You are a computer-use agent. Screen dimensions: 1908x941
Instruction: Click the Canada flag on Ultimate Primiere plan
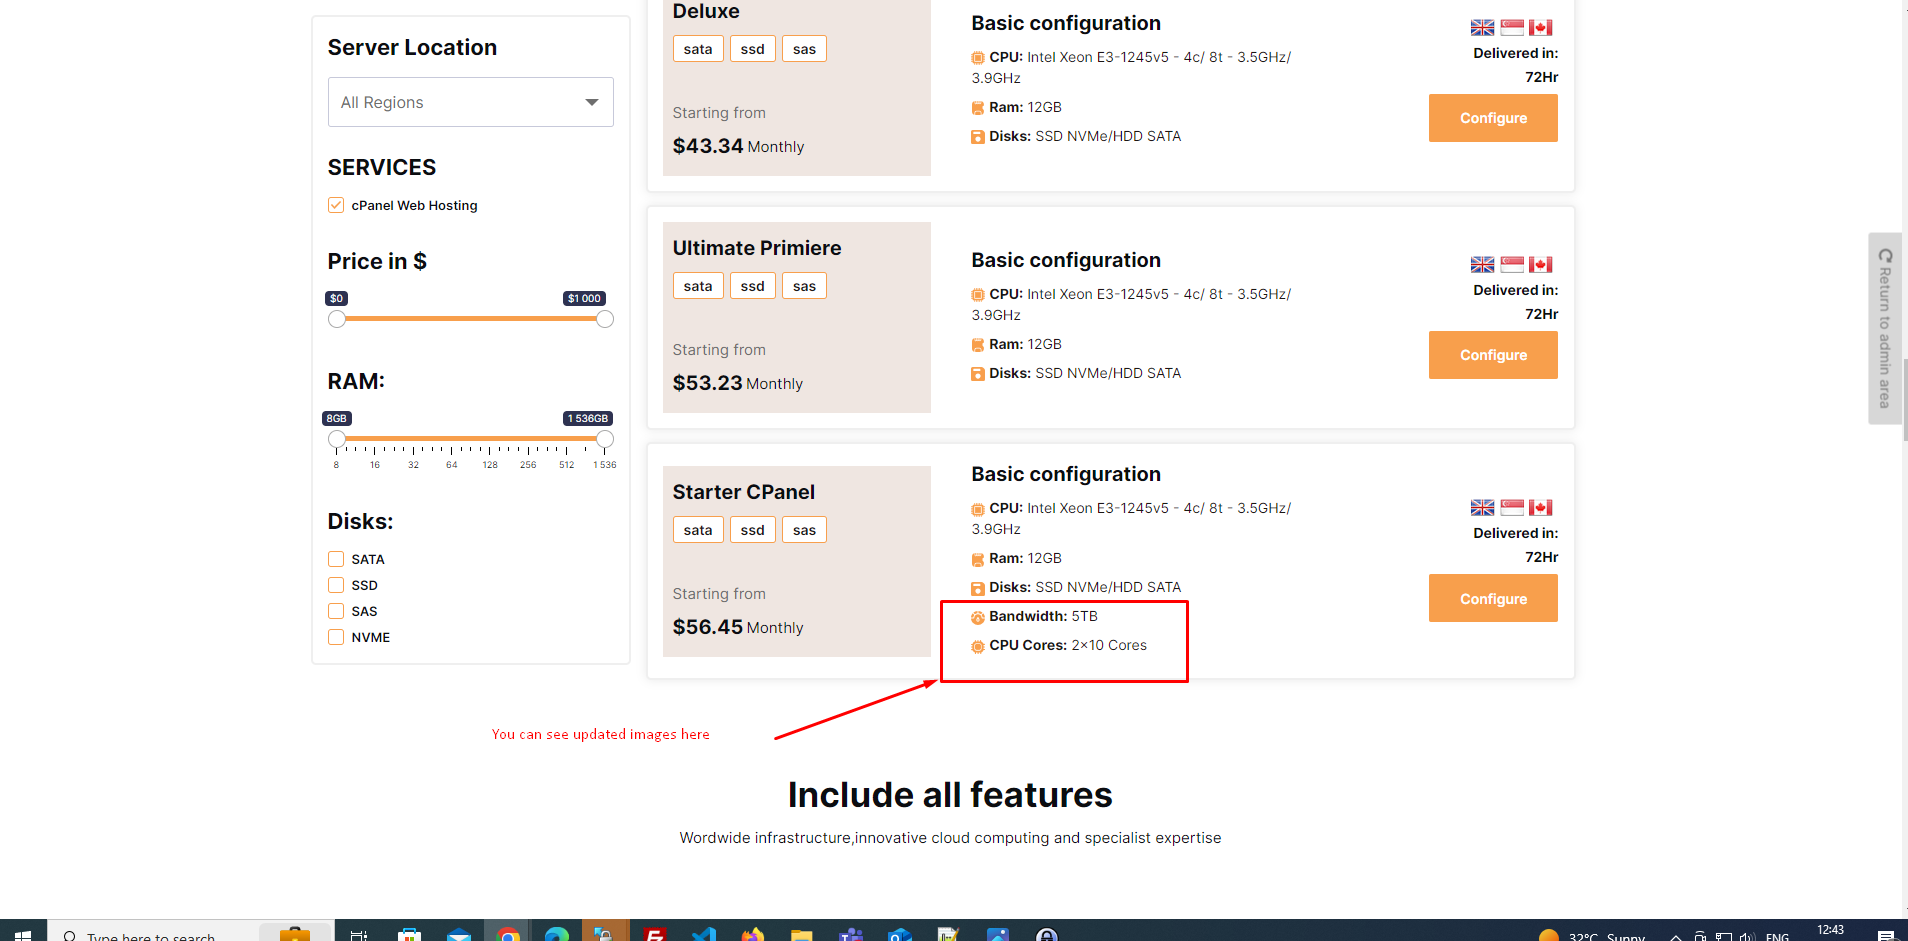[x=1540, y=264]
